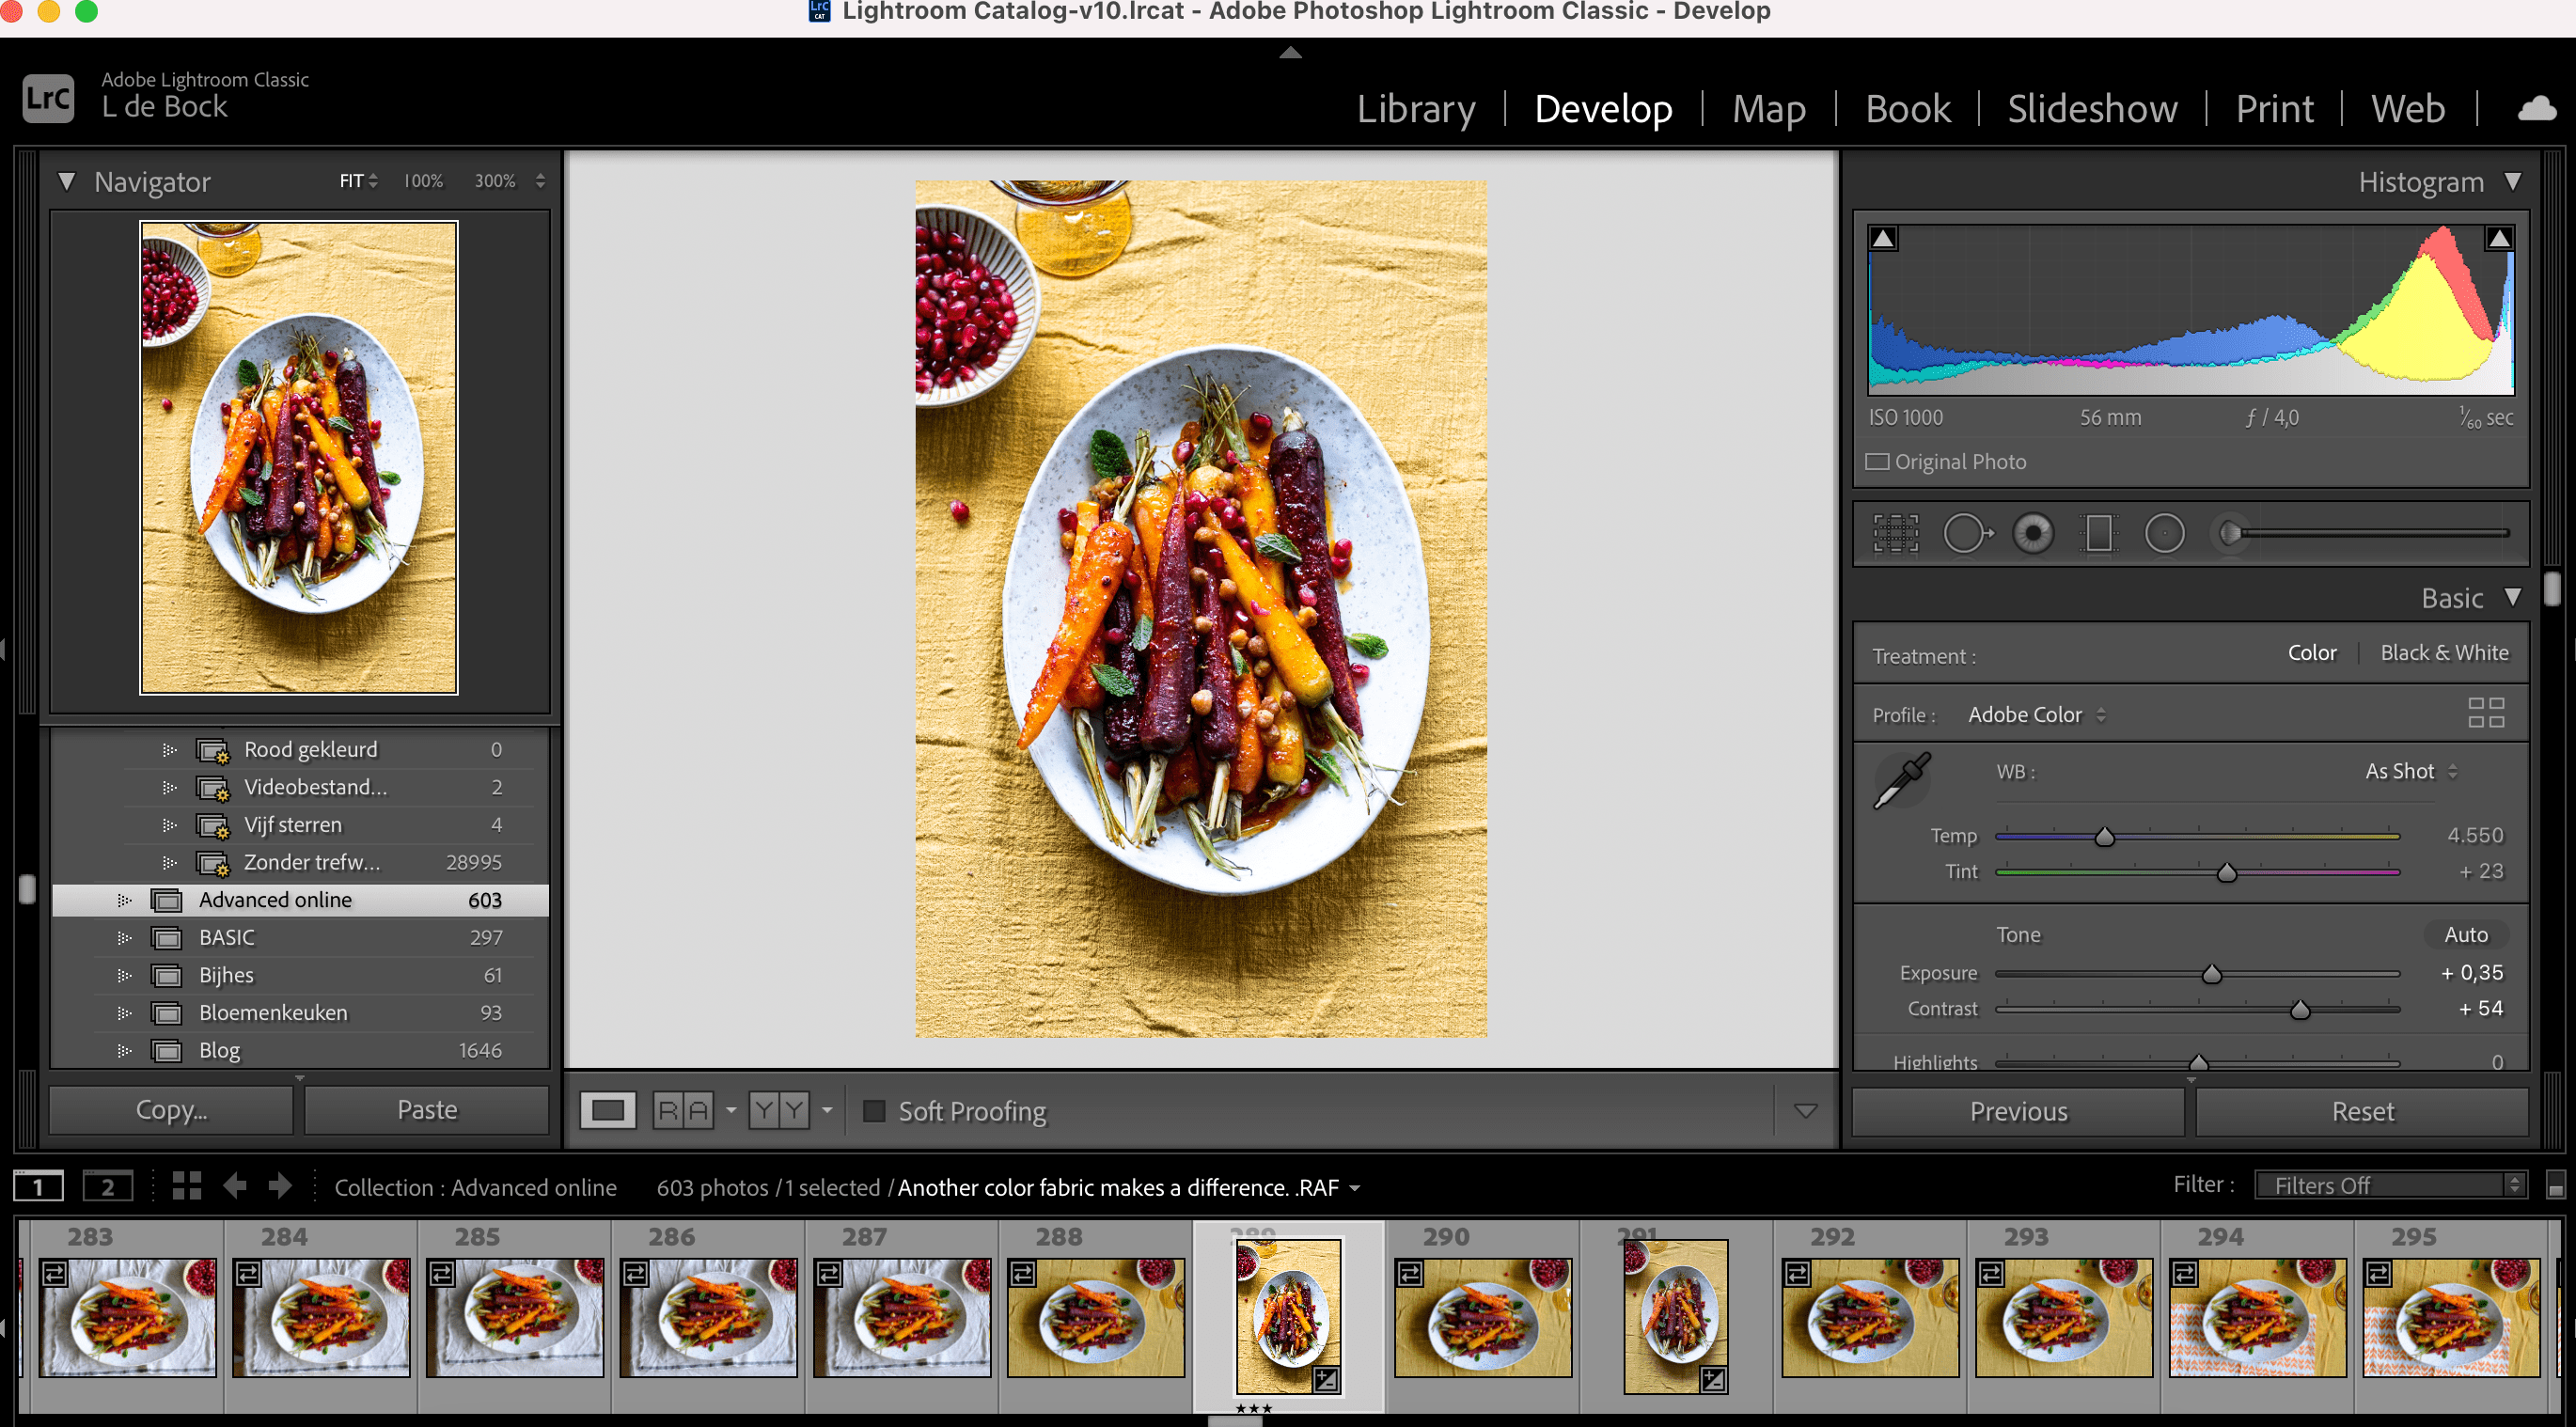Click the cloud sync status icon
This screenshot has width=2576, height=1427.
coord(2536,108)
